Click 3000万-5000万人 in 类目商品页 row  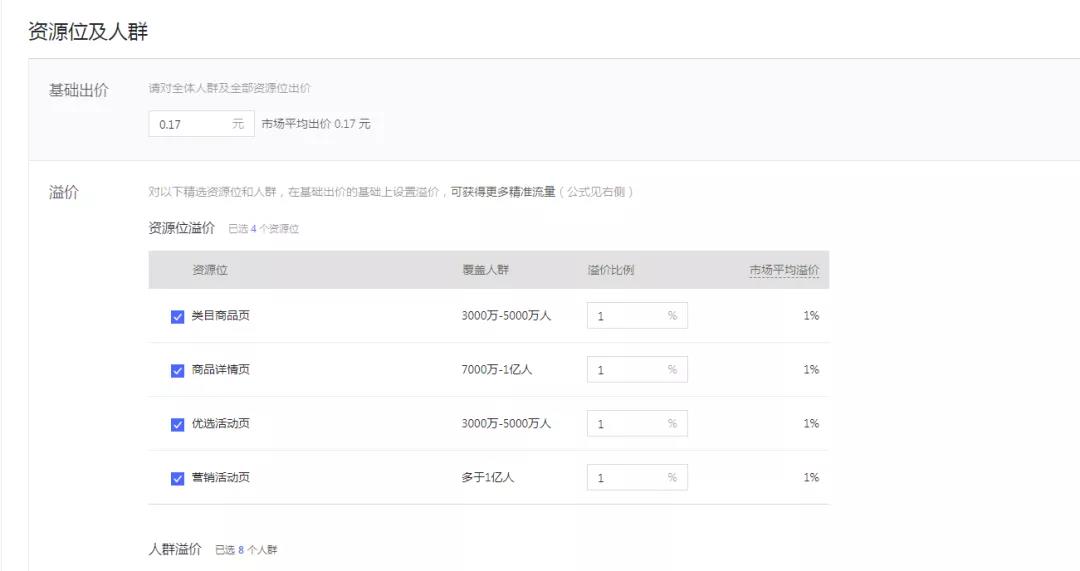[x=506, y=315]
